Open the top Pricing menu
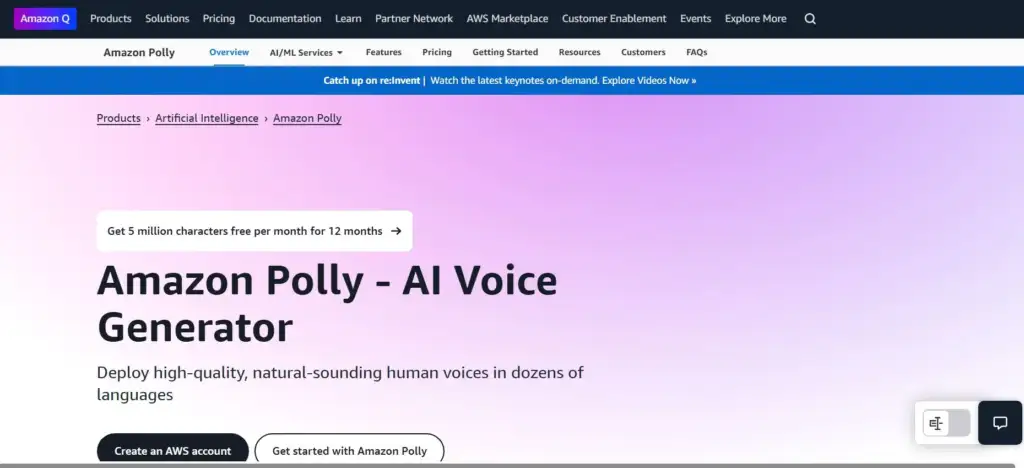Viewport: 1024px width, 468px height. tap(219, 19)
